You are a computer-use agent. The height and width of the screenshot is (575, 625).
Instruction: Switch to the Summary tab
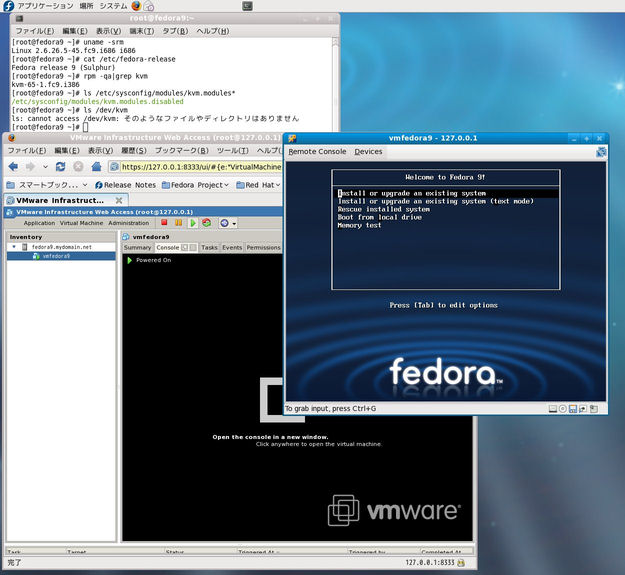point(138,247)
